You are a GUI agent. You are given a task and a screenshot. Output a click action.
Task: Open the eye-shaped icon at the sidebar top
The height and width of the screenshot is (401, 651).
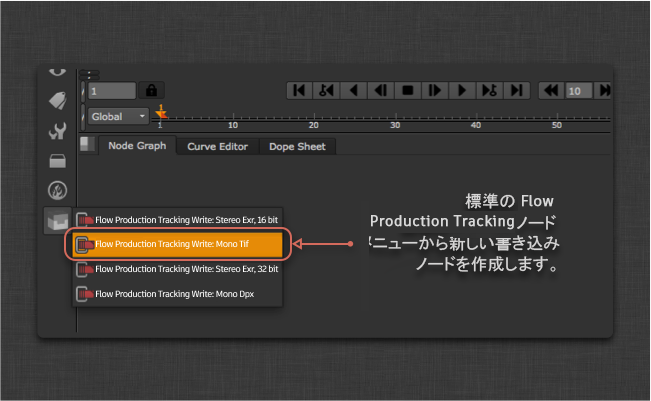57,73
